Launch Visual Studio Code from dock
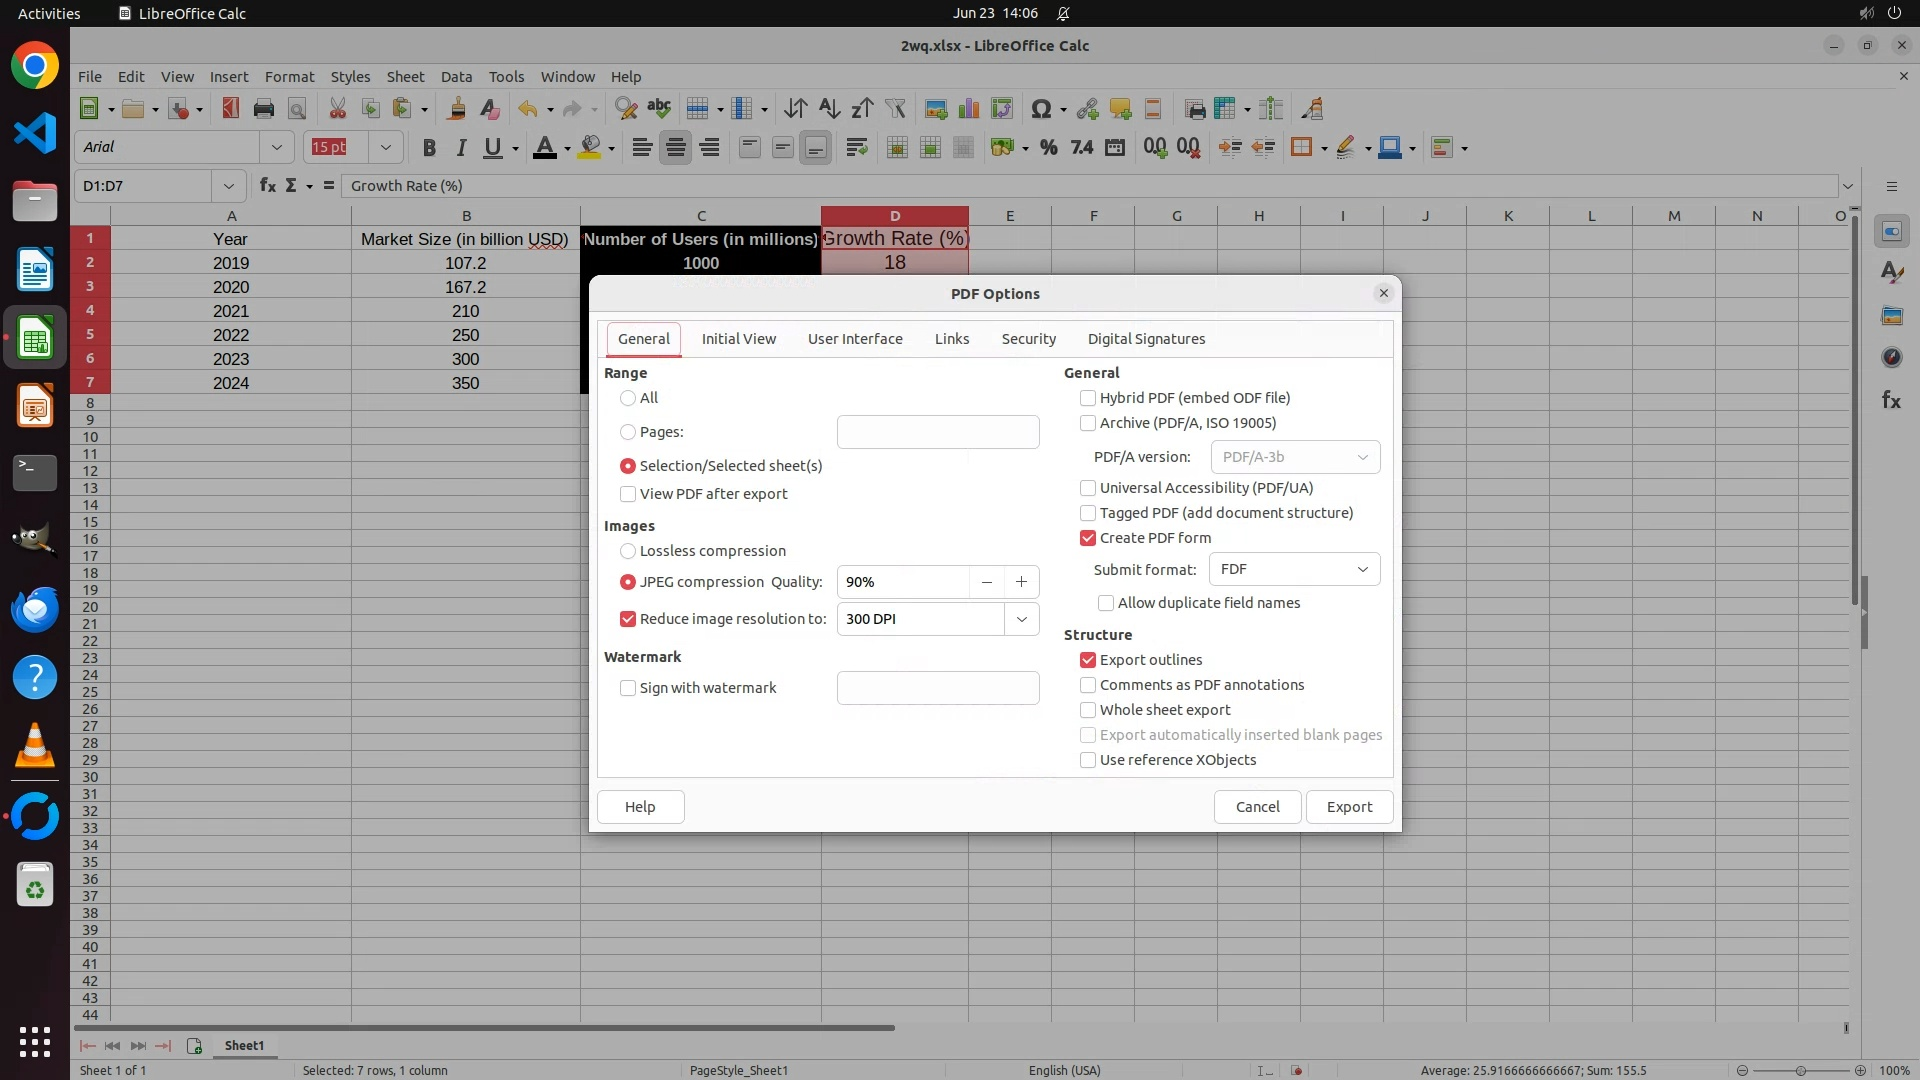 point(35,133)
